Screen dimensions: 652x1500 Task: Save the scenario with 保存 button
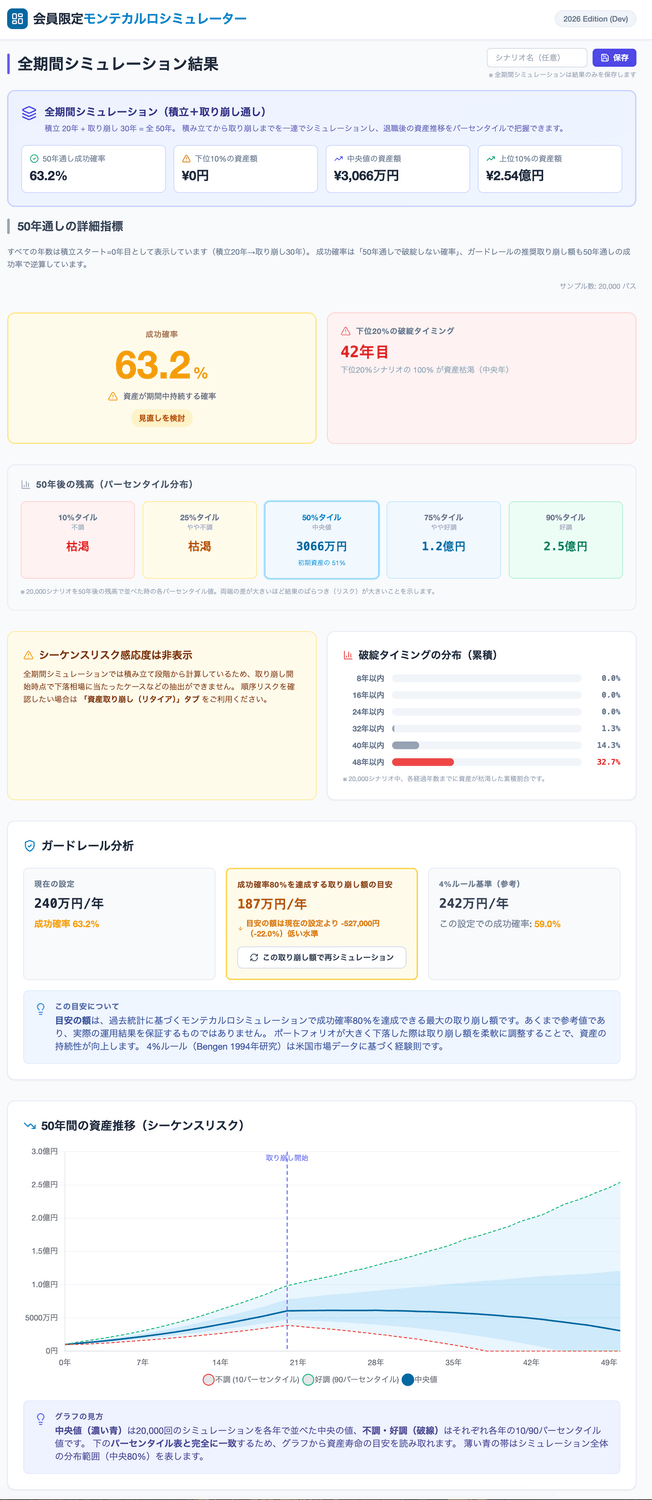614,58
